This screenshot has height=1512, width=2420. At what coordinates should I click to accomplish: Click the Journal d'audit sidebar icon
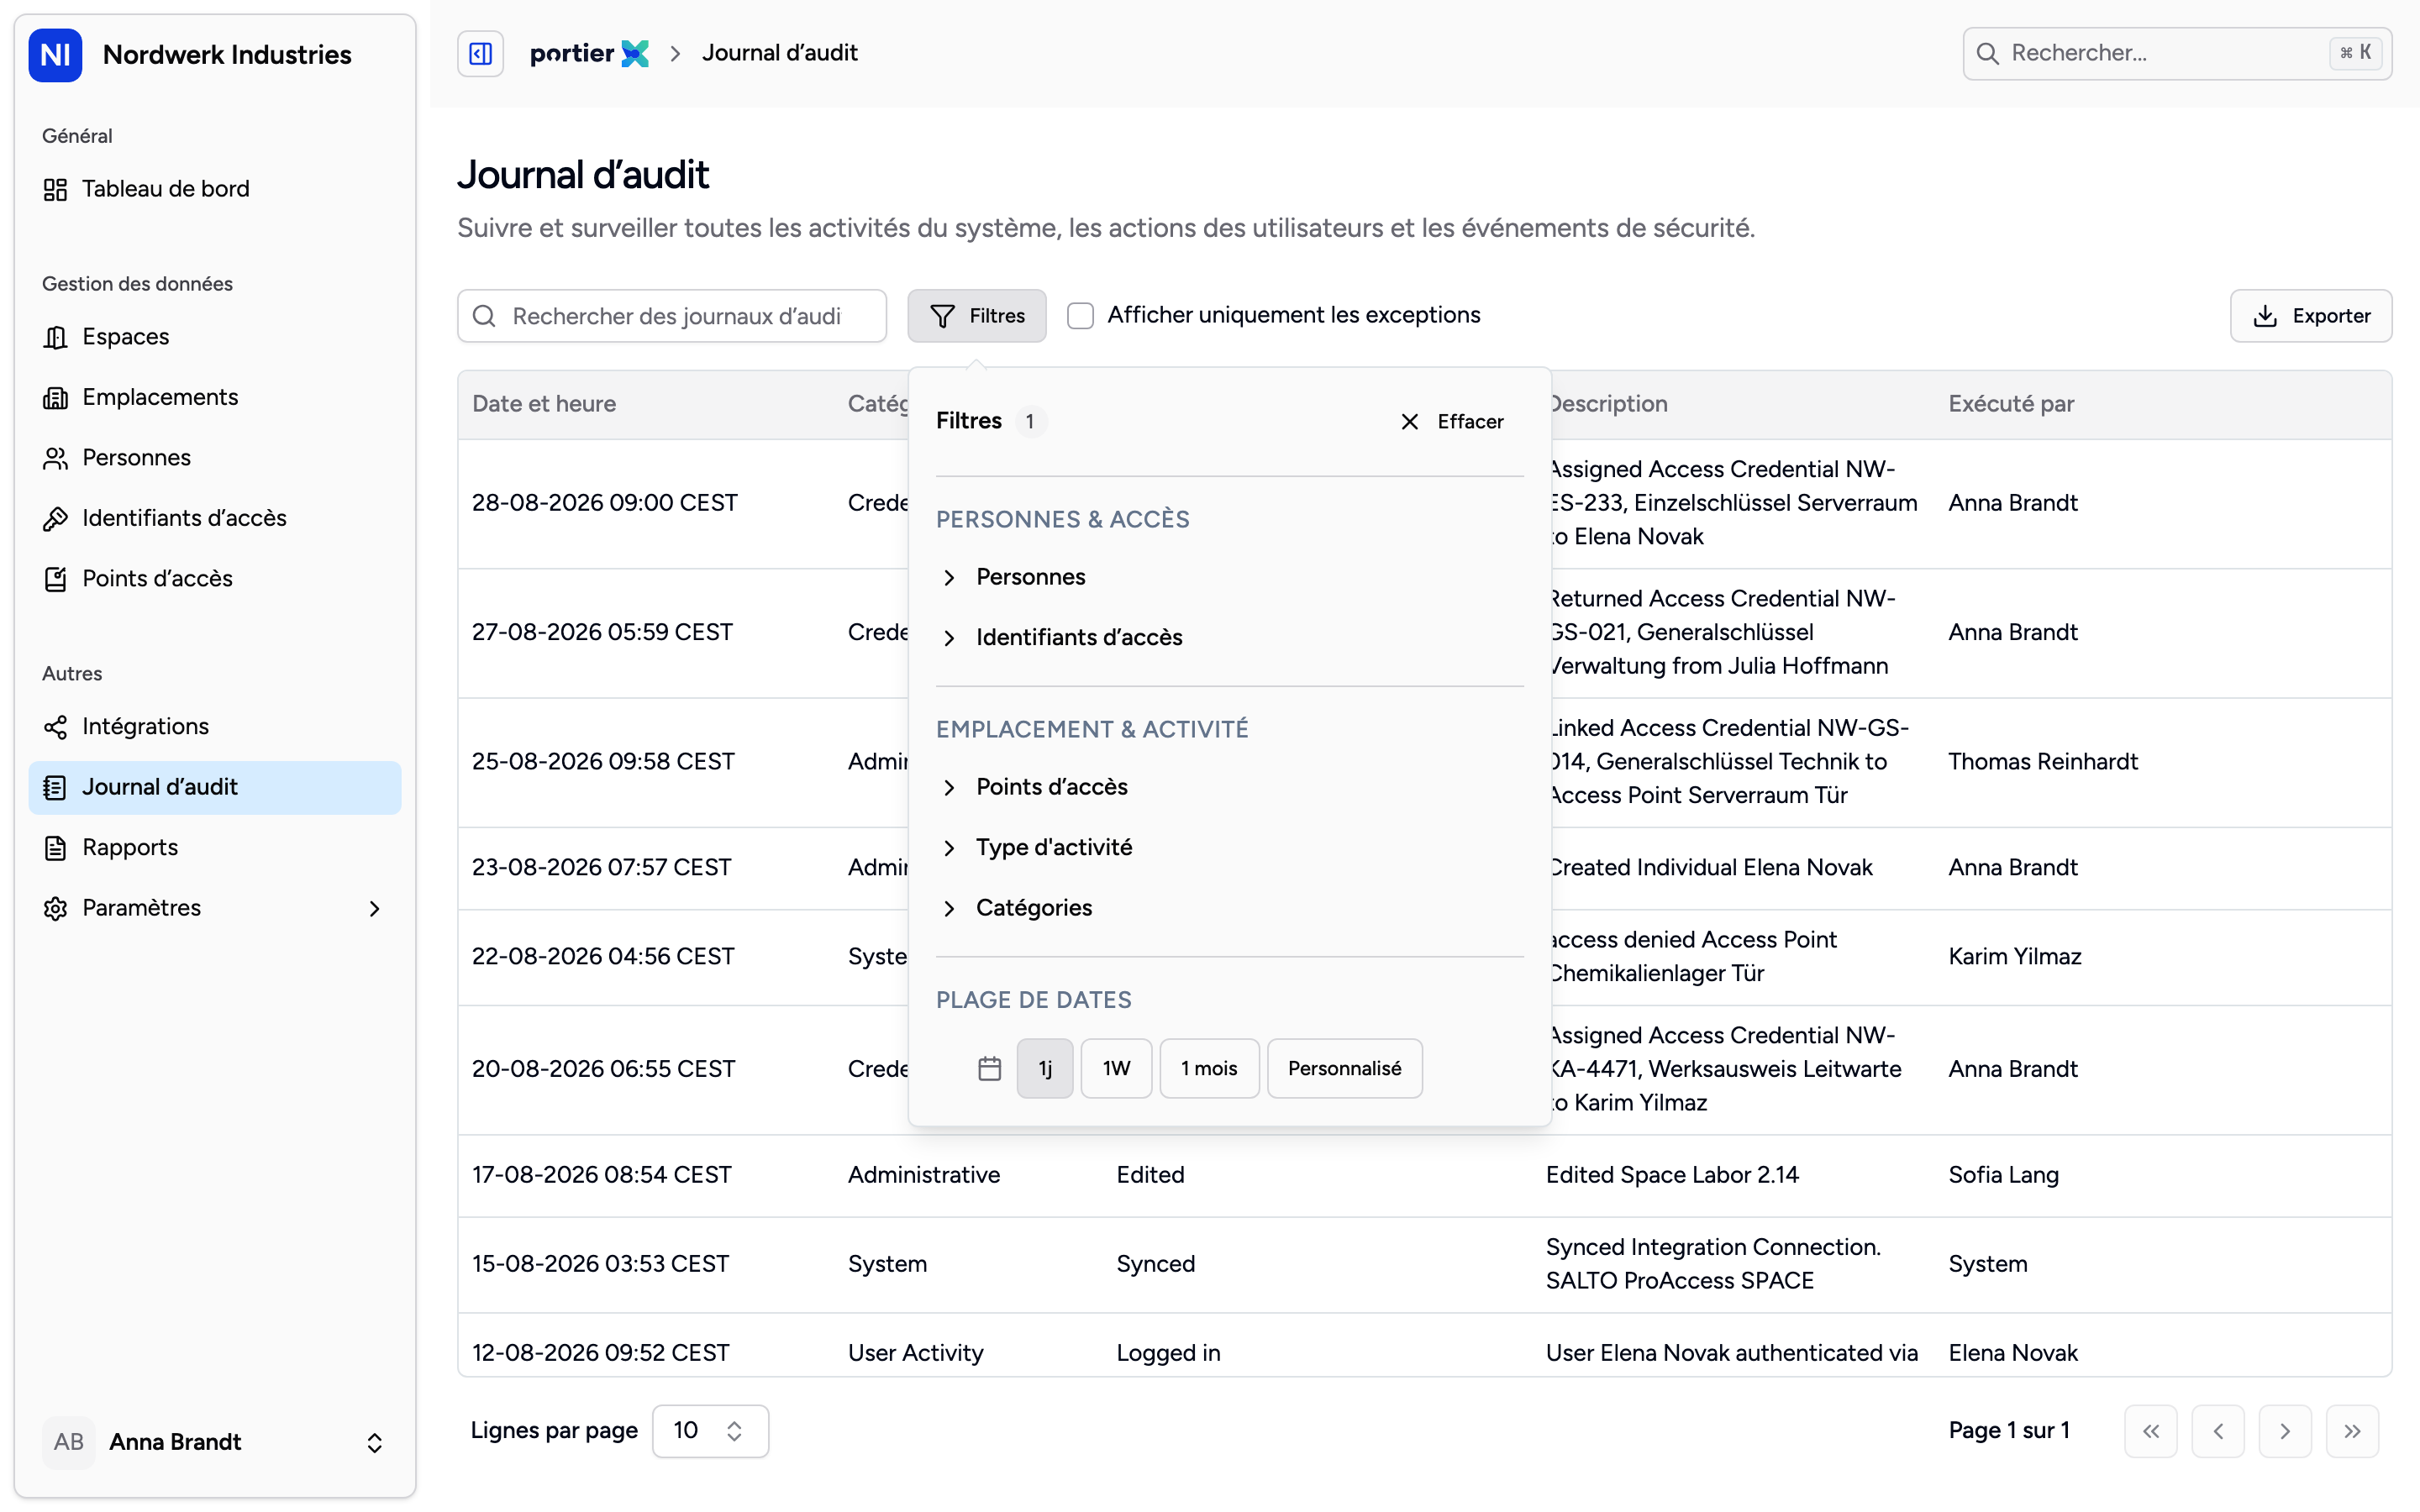56,788
